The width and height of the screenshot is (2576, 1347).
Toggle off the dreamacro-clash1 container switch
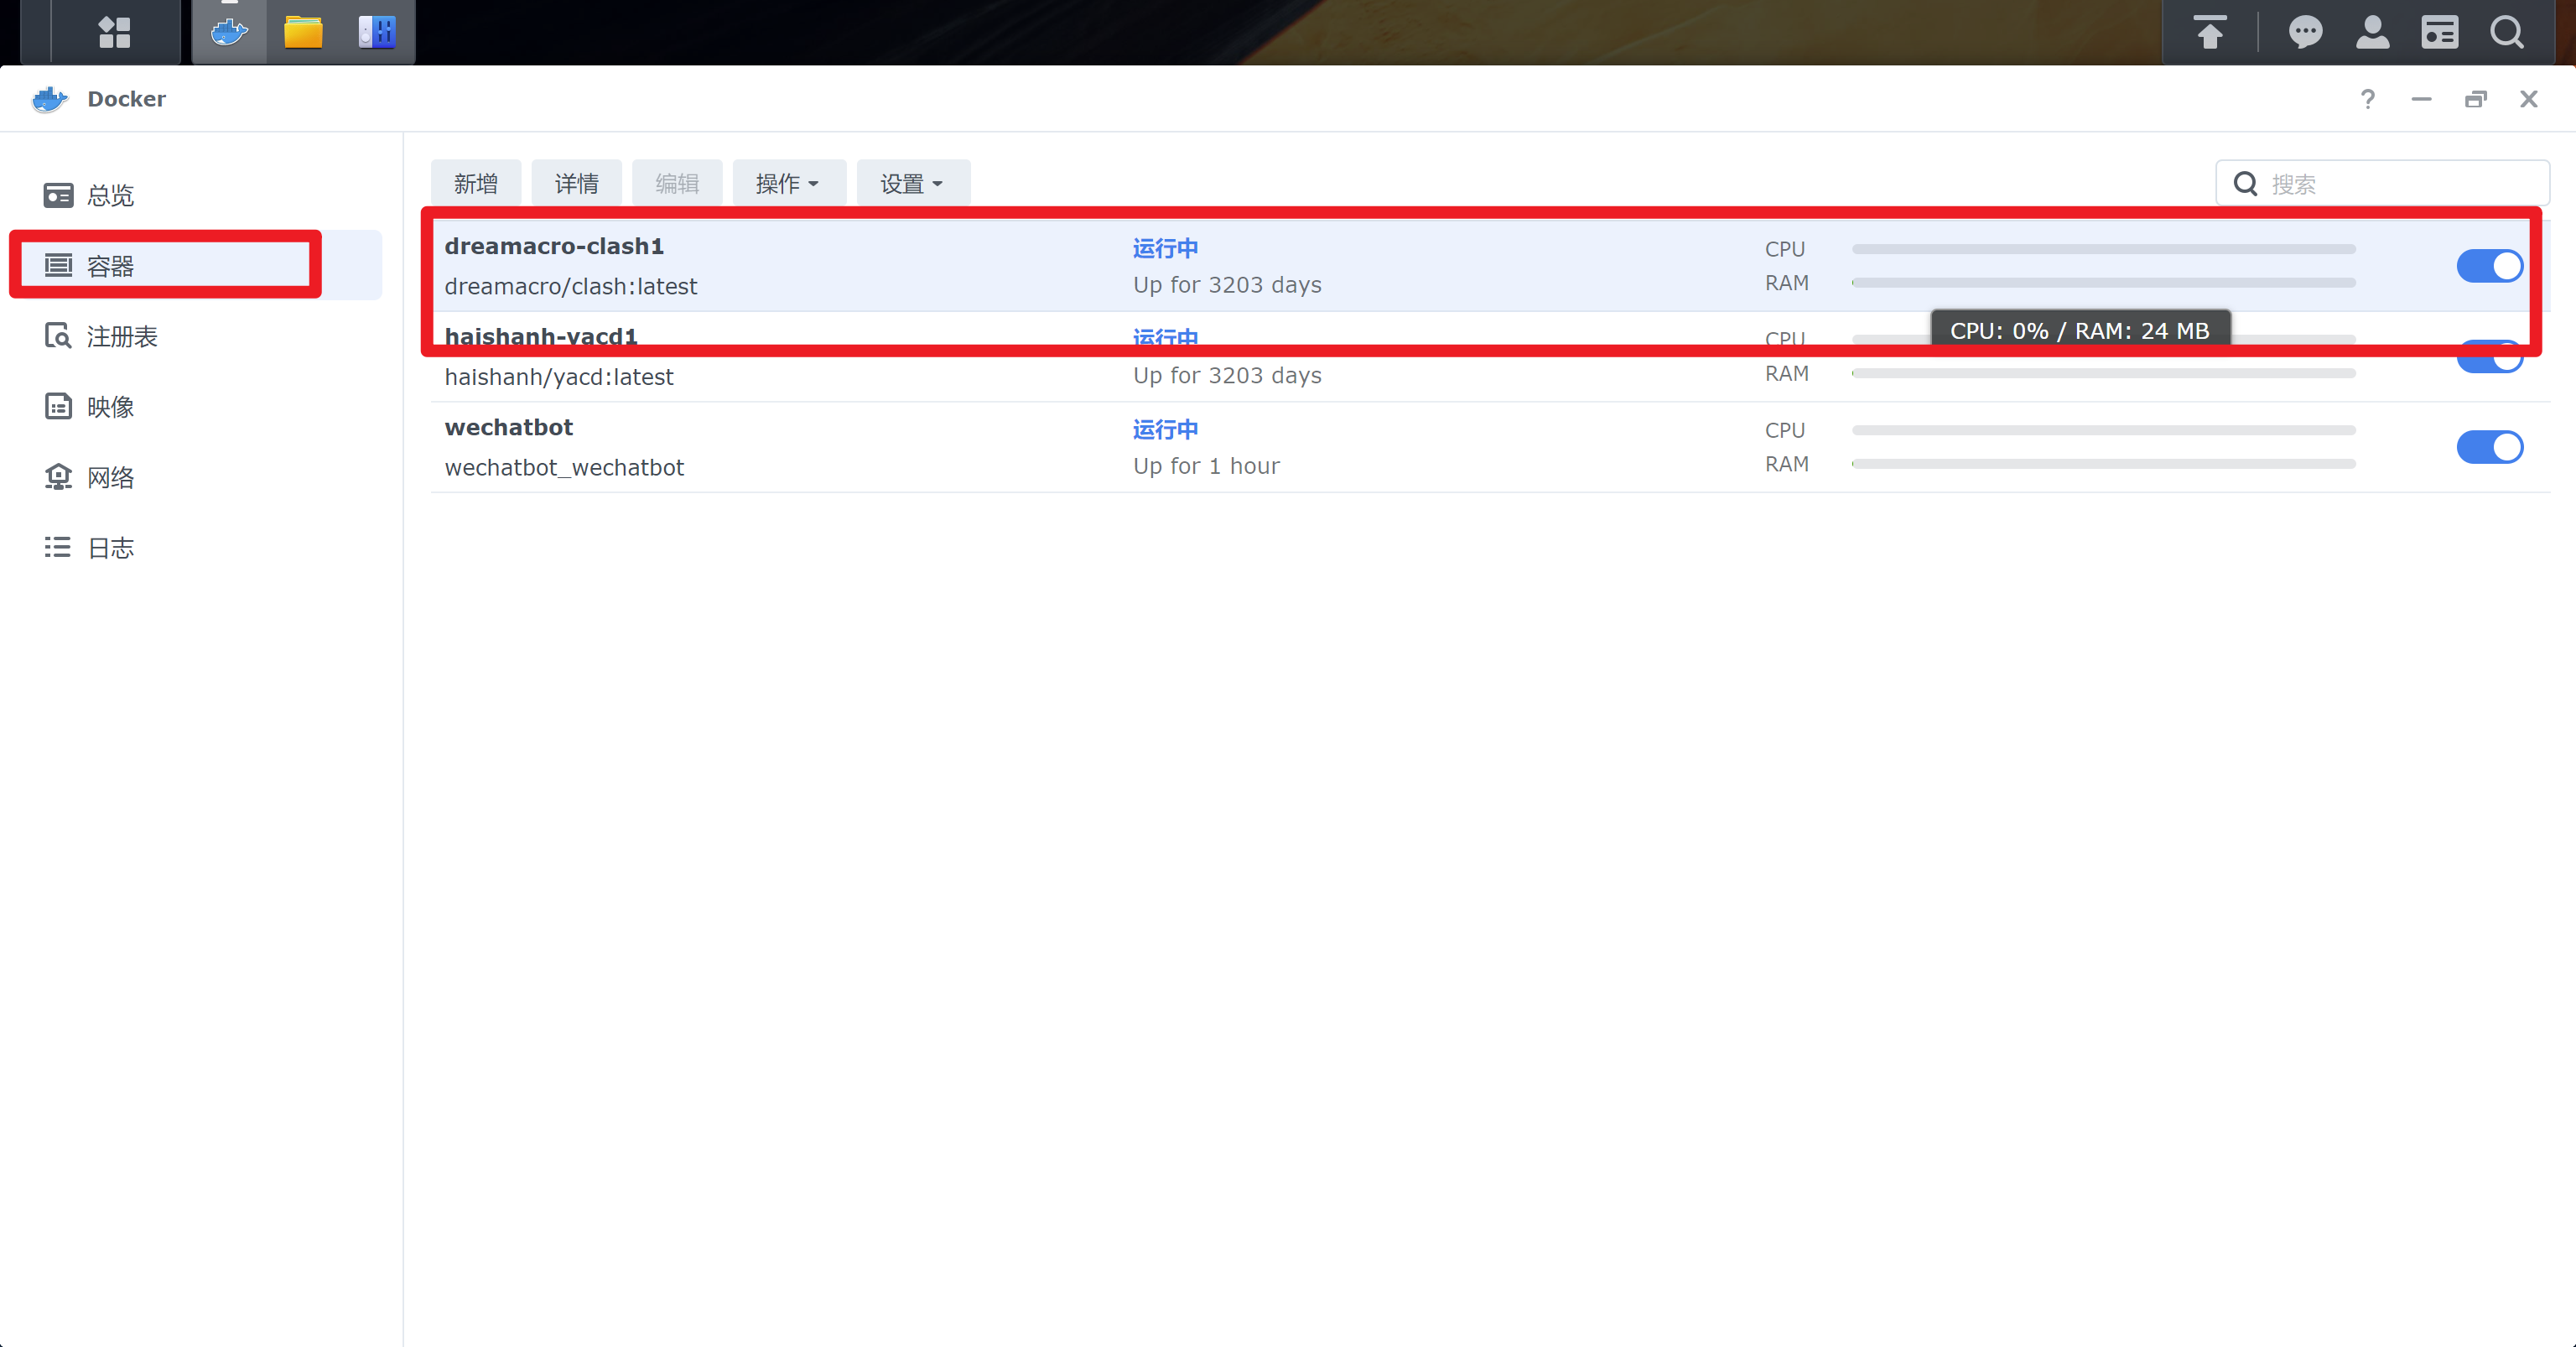[2490, 266]
